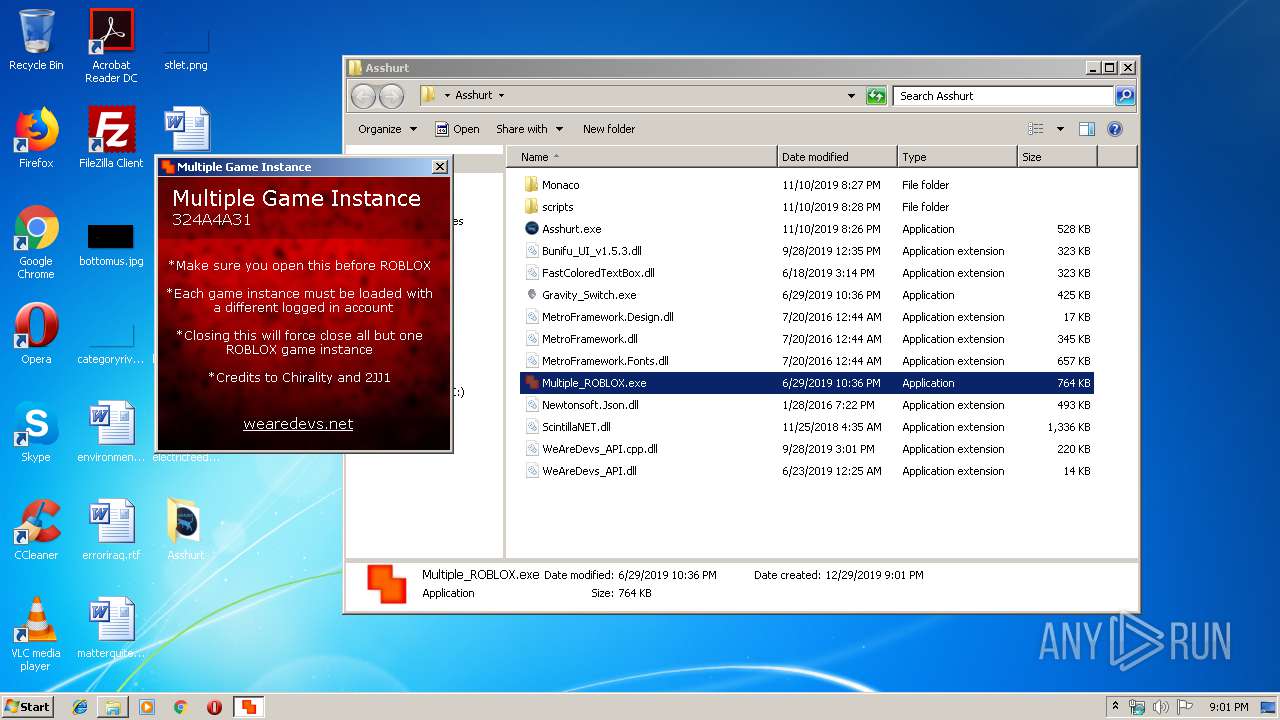This screenshot has width=1280, height=720.
Task: Sort by the Size column header
Action: point(1057,157)
